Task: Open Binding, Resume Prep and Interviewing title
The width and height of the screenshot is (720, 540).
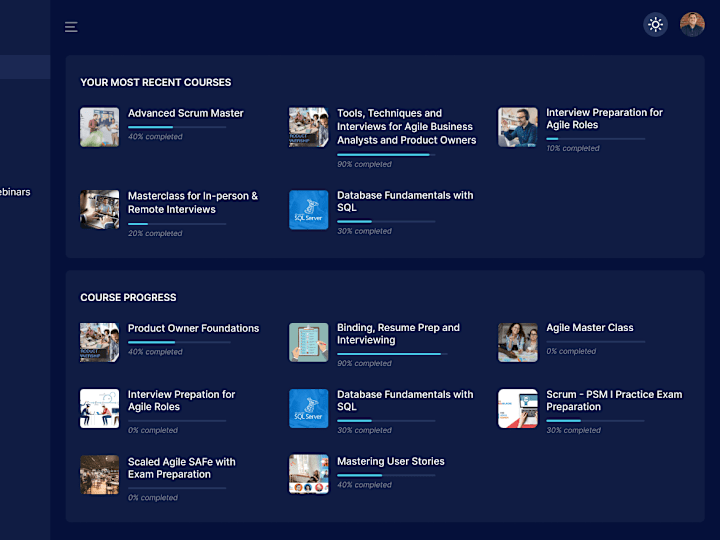Action: point(398,334)
